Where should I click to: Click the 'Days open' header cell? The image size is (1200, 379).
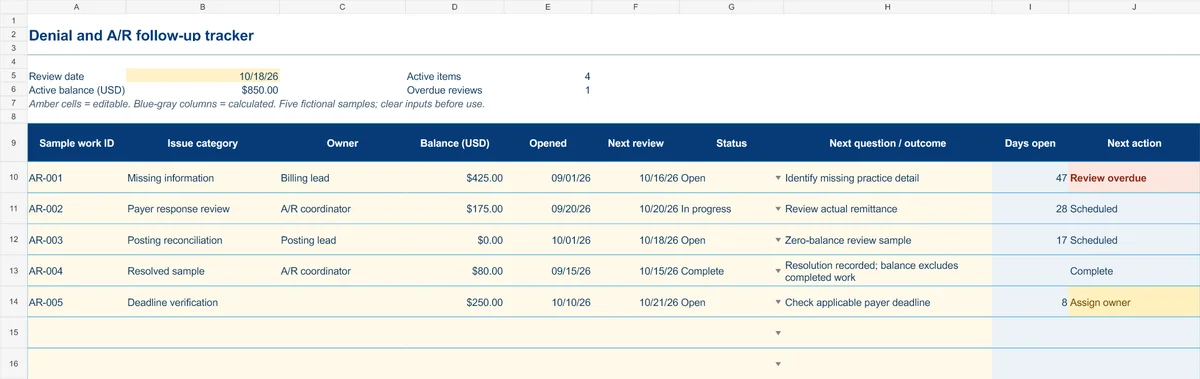click(1030, 143)
